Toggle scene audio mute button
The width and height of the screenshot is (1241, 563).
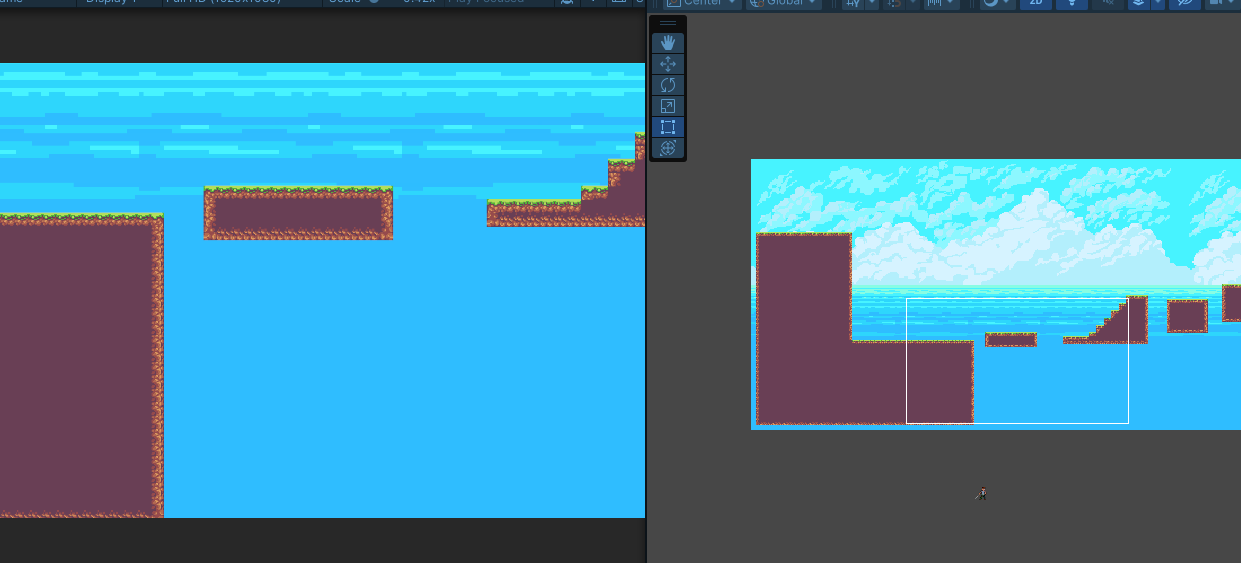tap(1108, 3)
